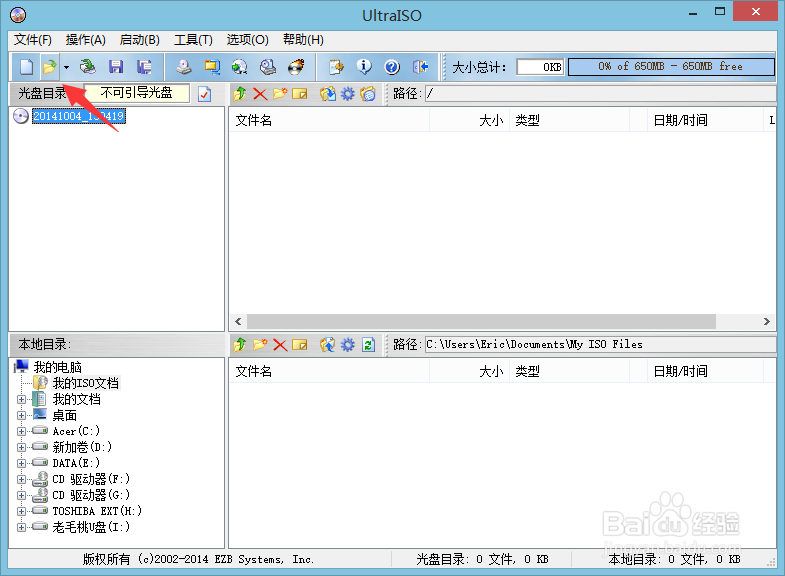Click the gear settings icon in disc pane toolbar
This screenshot has height=576, width=785.
point(348,94)
